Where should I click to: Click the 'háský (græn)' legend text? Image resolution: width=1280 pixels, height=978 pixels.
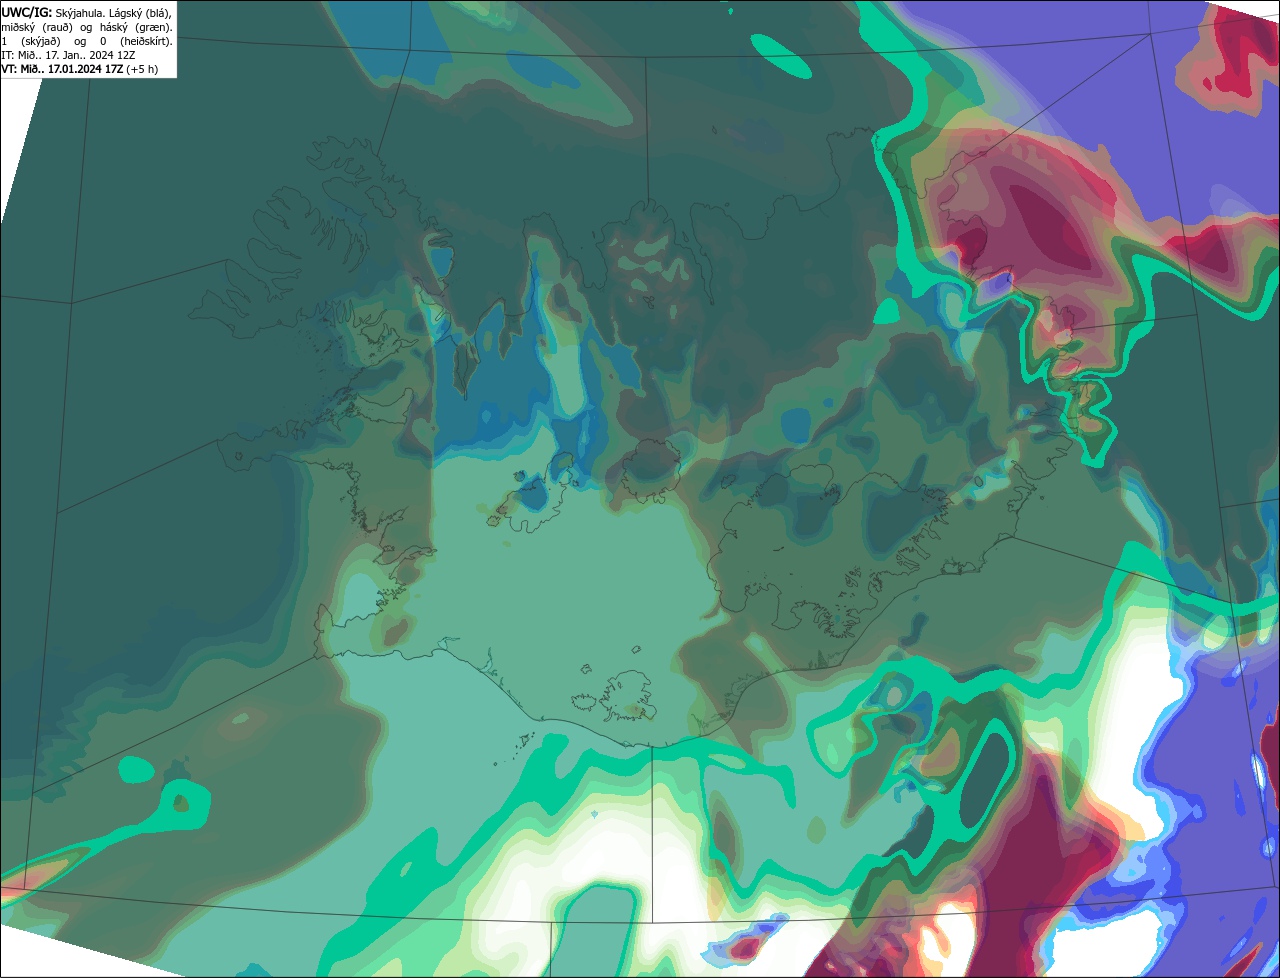pyautogui.click(x=136, y=28)
